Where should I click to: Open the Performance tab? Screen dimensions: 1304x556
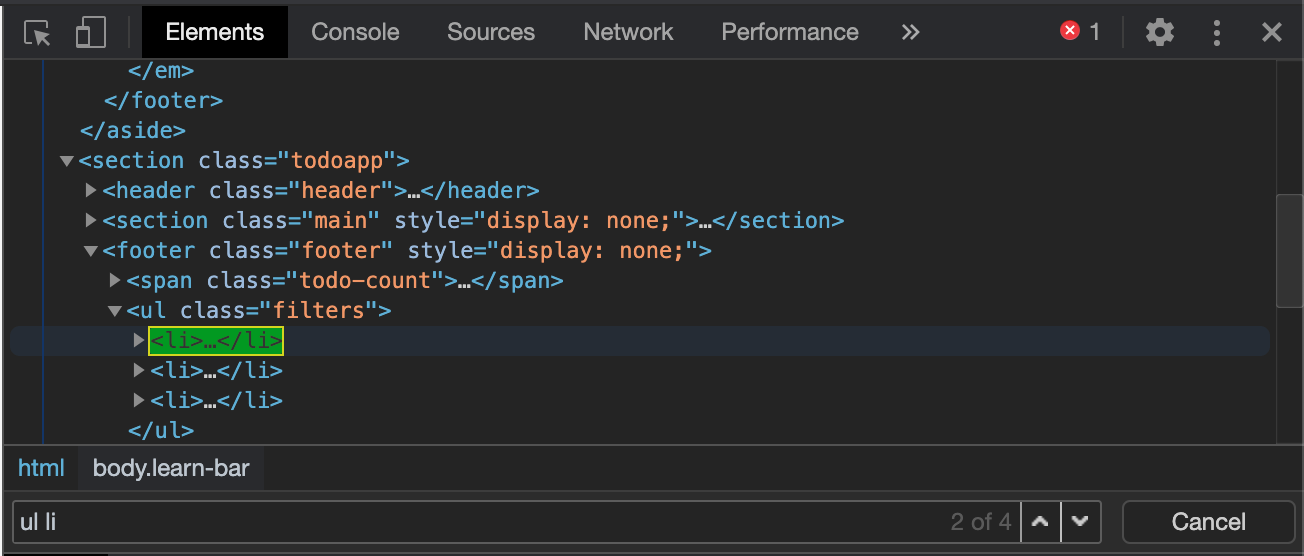click(x=790, y=32)
